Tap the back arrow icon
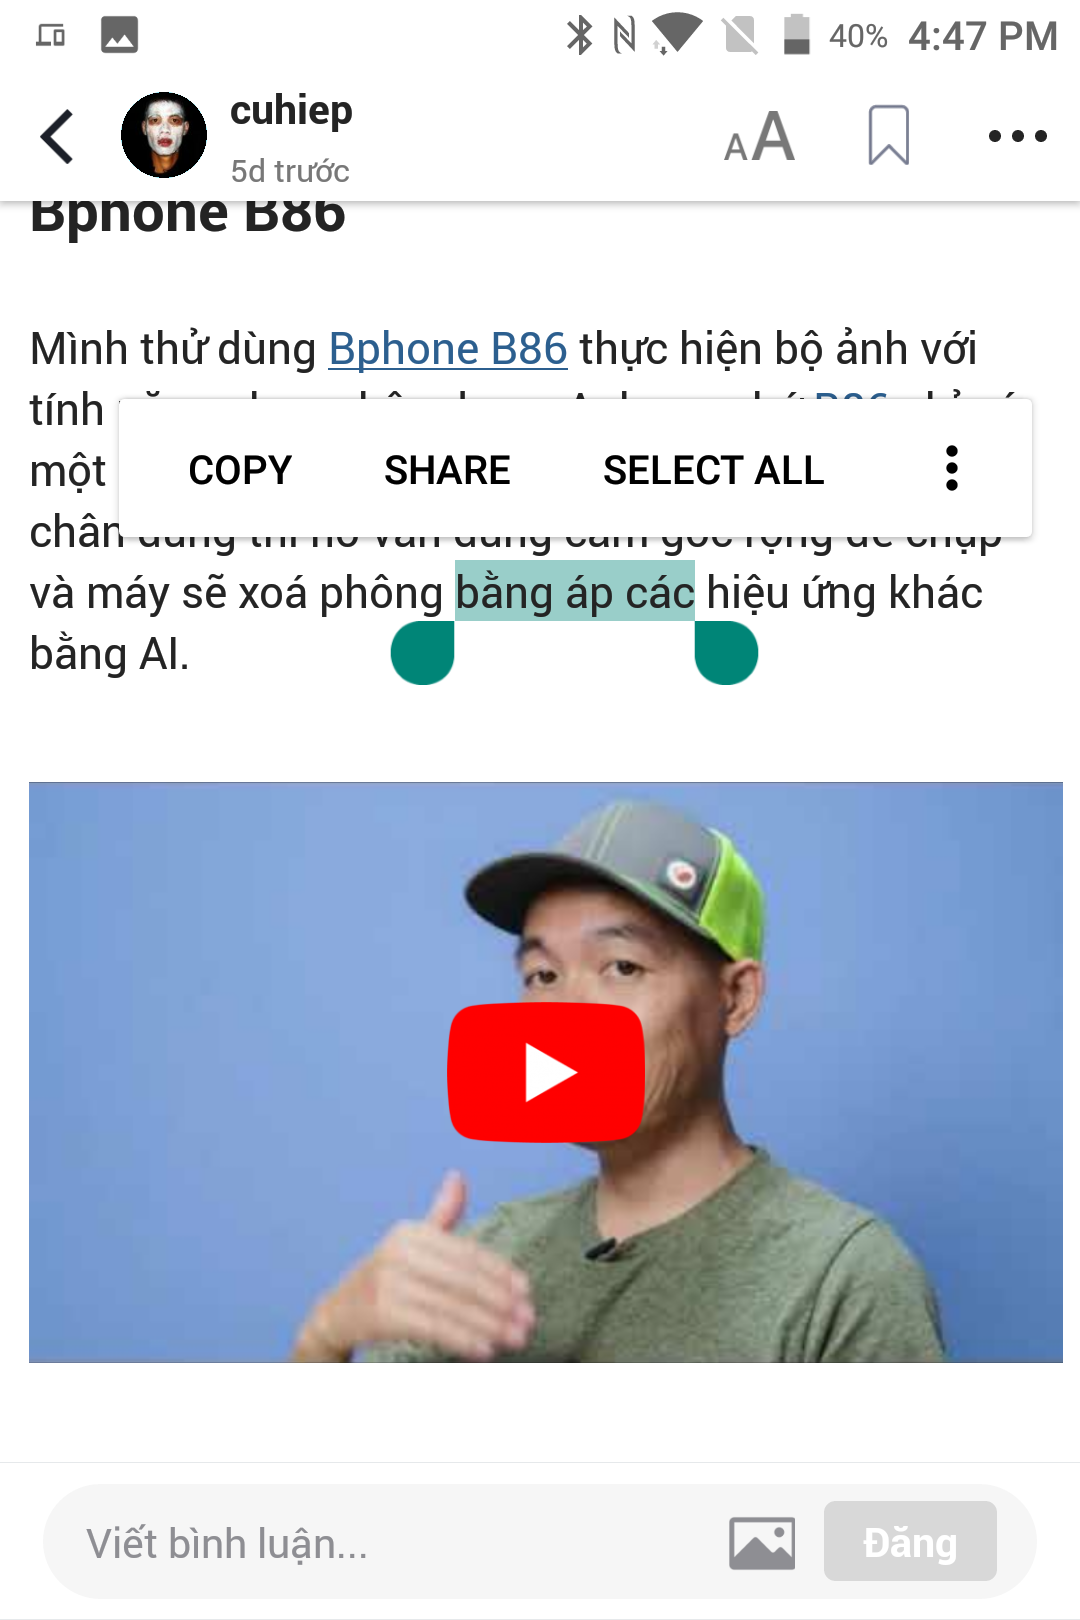Image resolution: width=1080 pixels, height=1620 pixels. tap(57, 136)
